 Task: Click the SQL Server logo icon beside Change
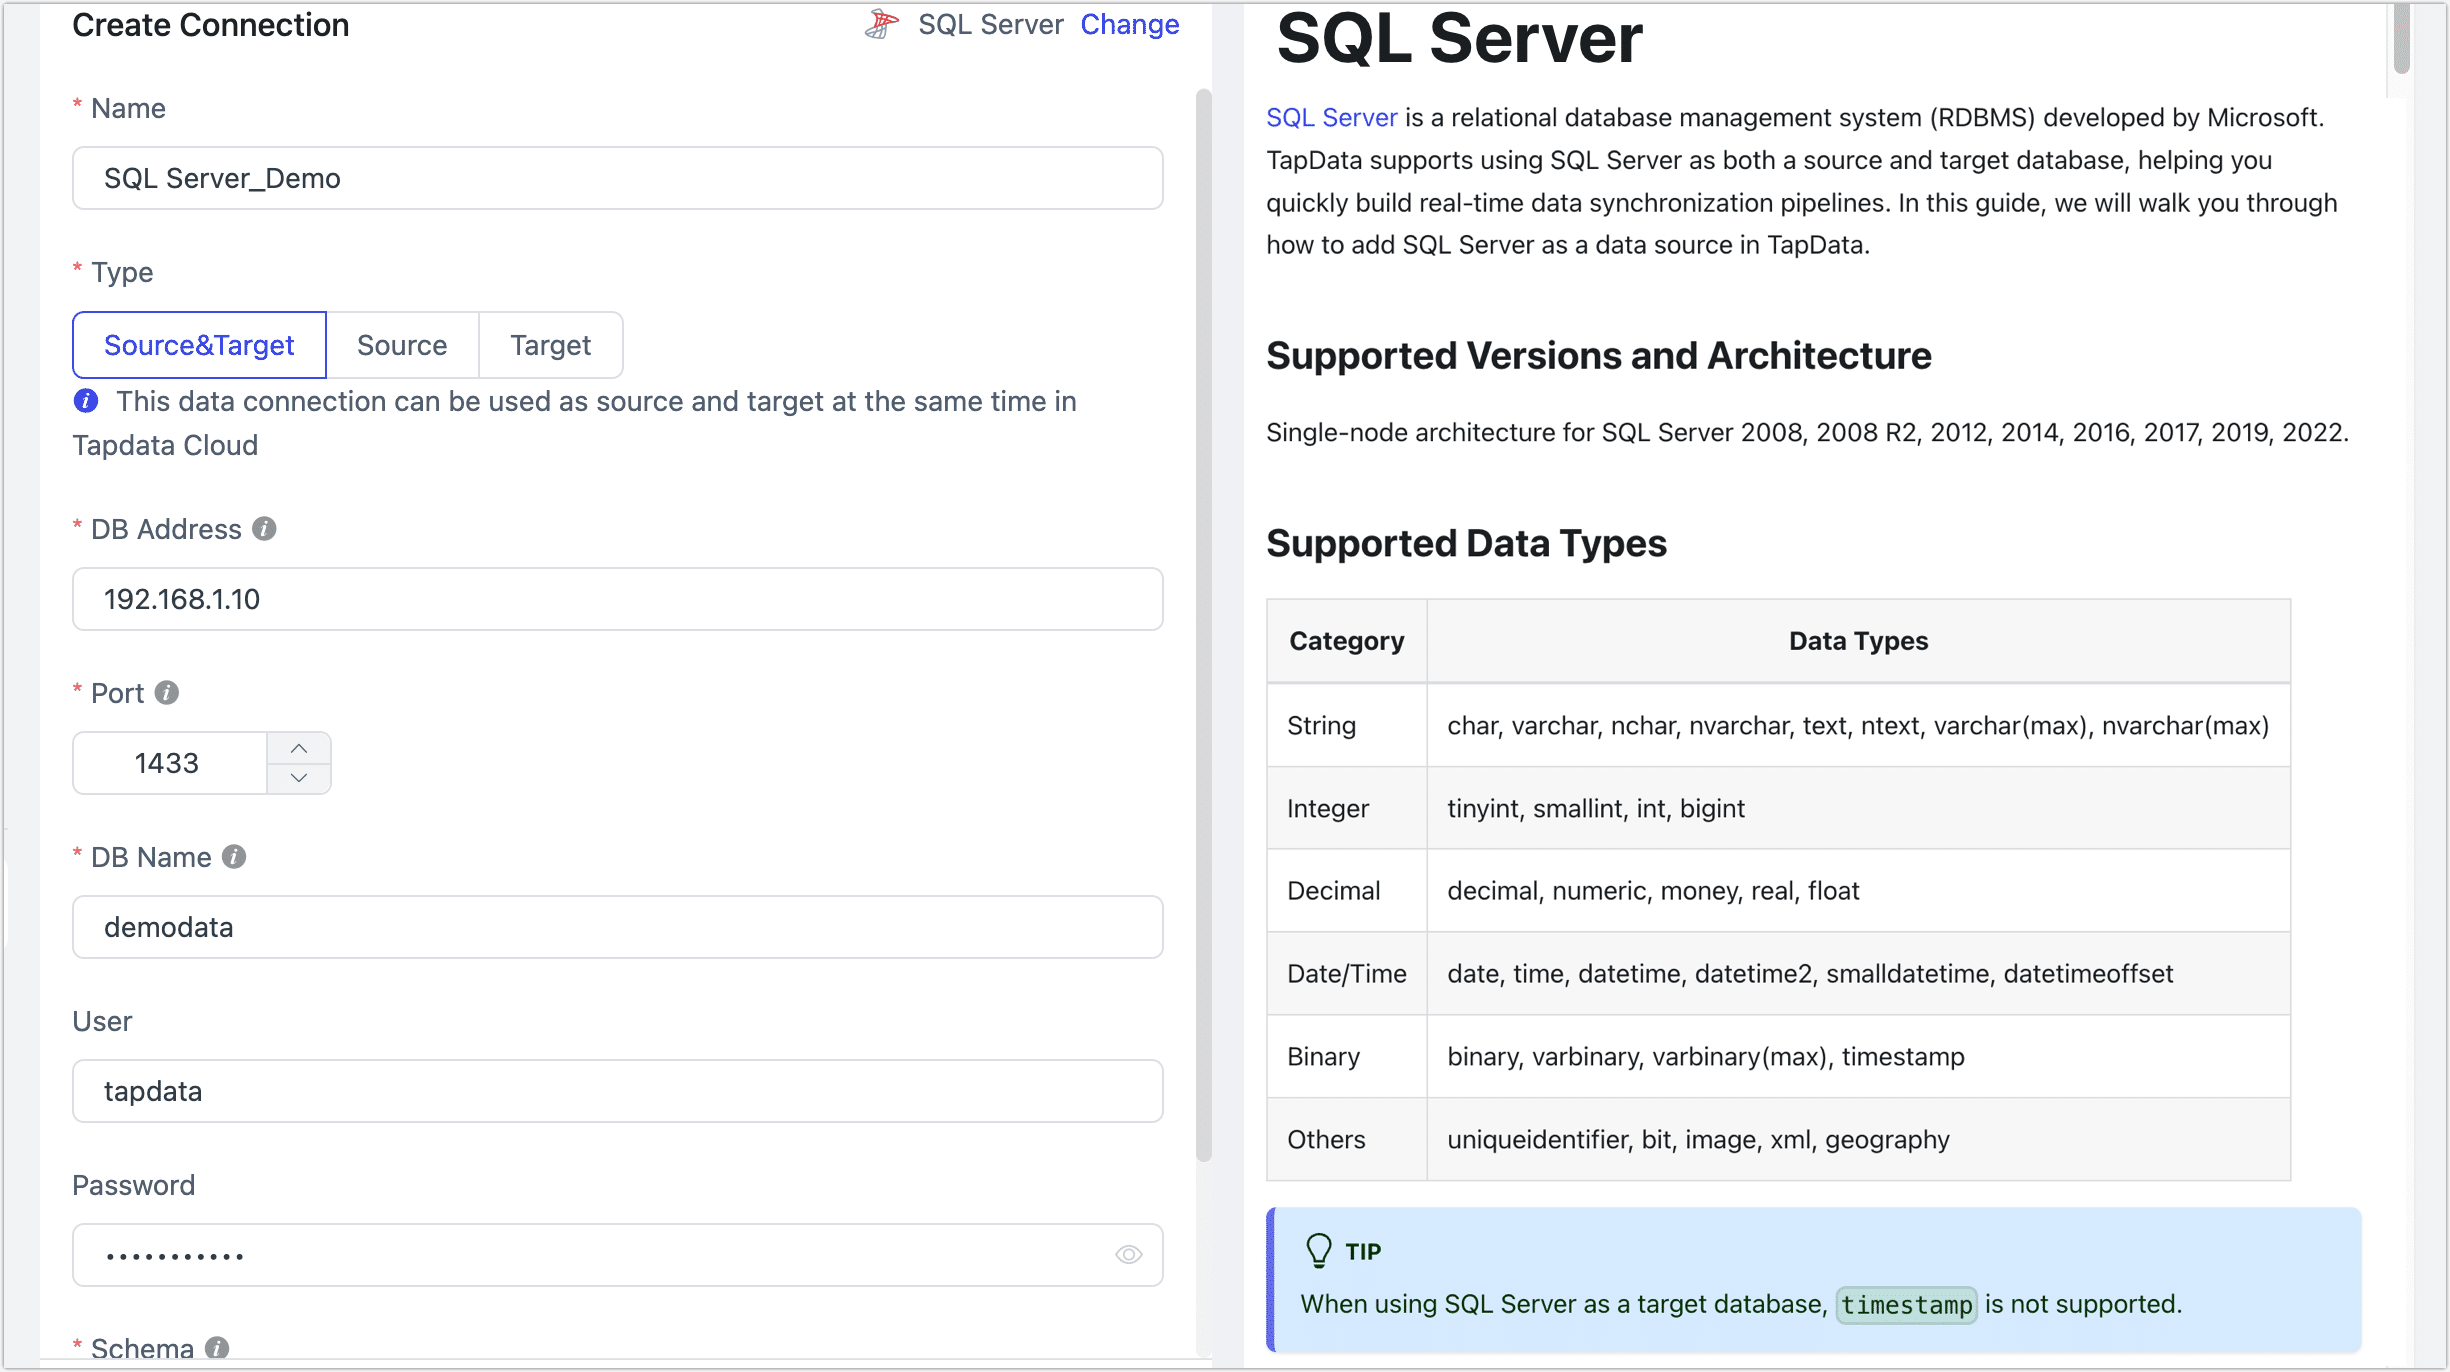[880, 24]
